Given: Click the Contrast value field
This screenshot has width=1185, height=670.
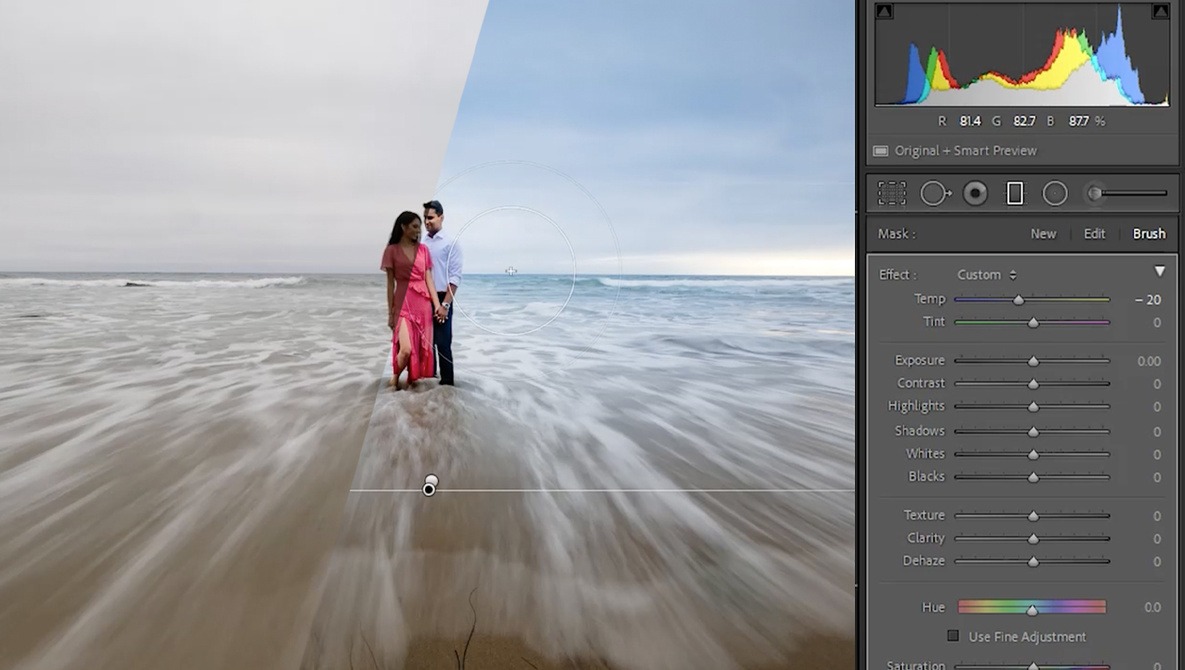Looking at the screenshot, I should (x=1156, y=384).
